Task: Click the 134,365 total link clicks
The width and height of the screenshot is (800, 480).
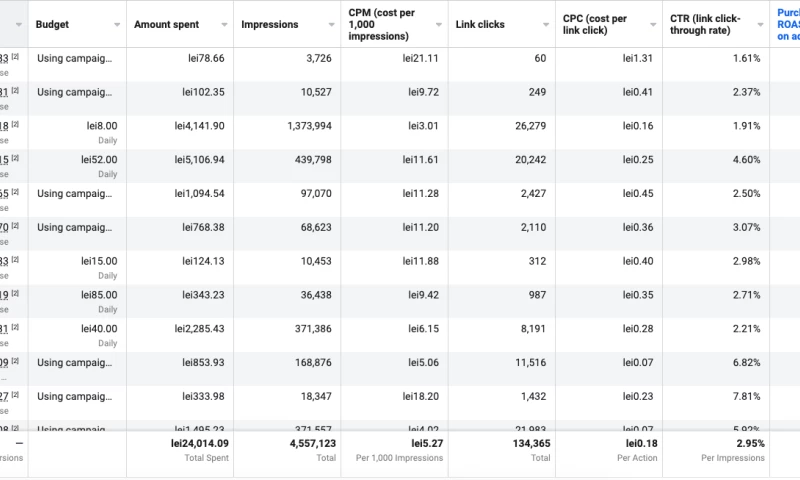Action: click(523, 443)
